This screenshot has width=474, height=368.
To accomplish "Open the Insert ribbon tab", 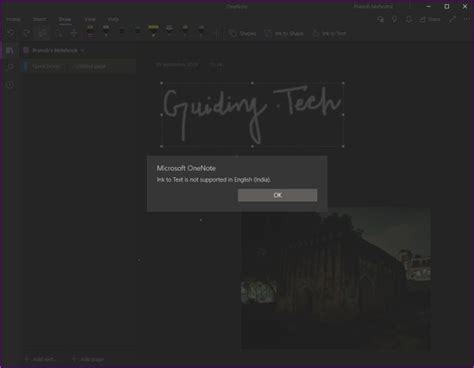I will point(39,19).
